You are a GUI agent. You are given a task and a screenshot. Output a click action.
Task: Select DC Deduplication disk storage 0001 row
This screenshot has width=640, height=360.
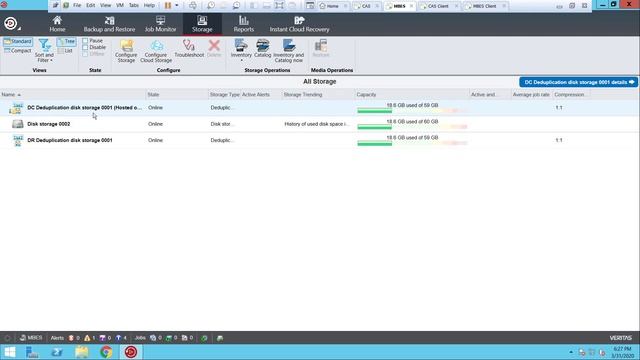point(320,108)
